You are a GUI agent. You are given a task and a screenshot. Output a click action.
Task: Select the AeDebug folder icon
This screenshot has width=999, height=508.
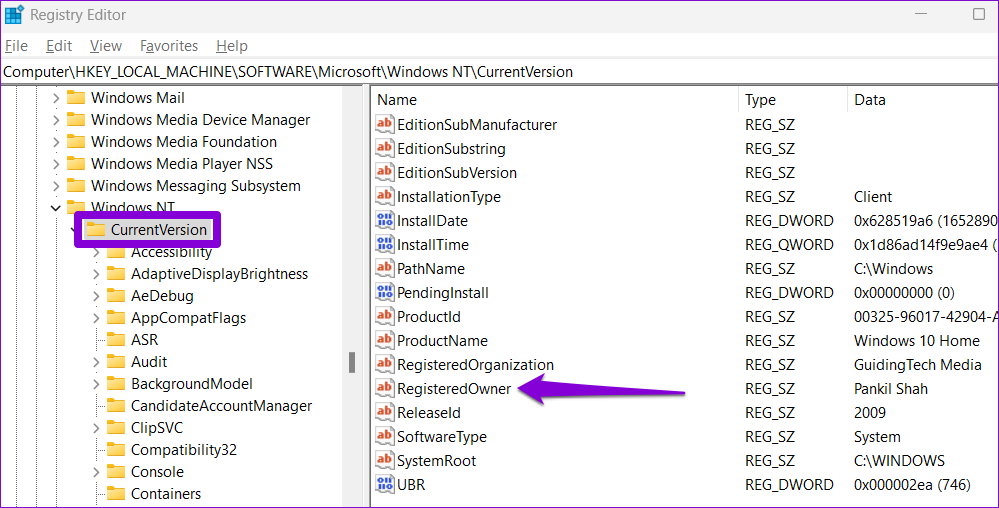click(116, 296)
